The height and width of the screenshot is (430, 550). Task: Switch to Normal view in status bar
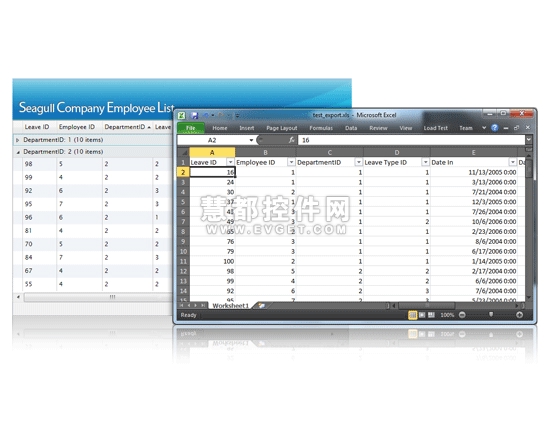click(x=412, y=315)
